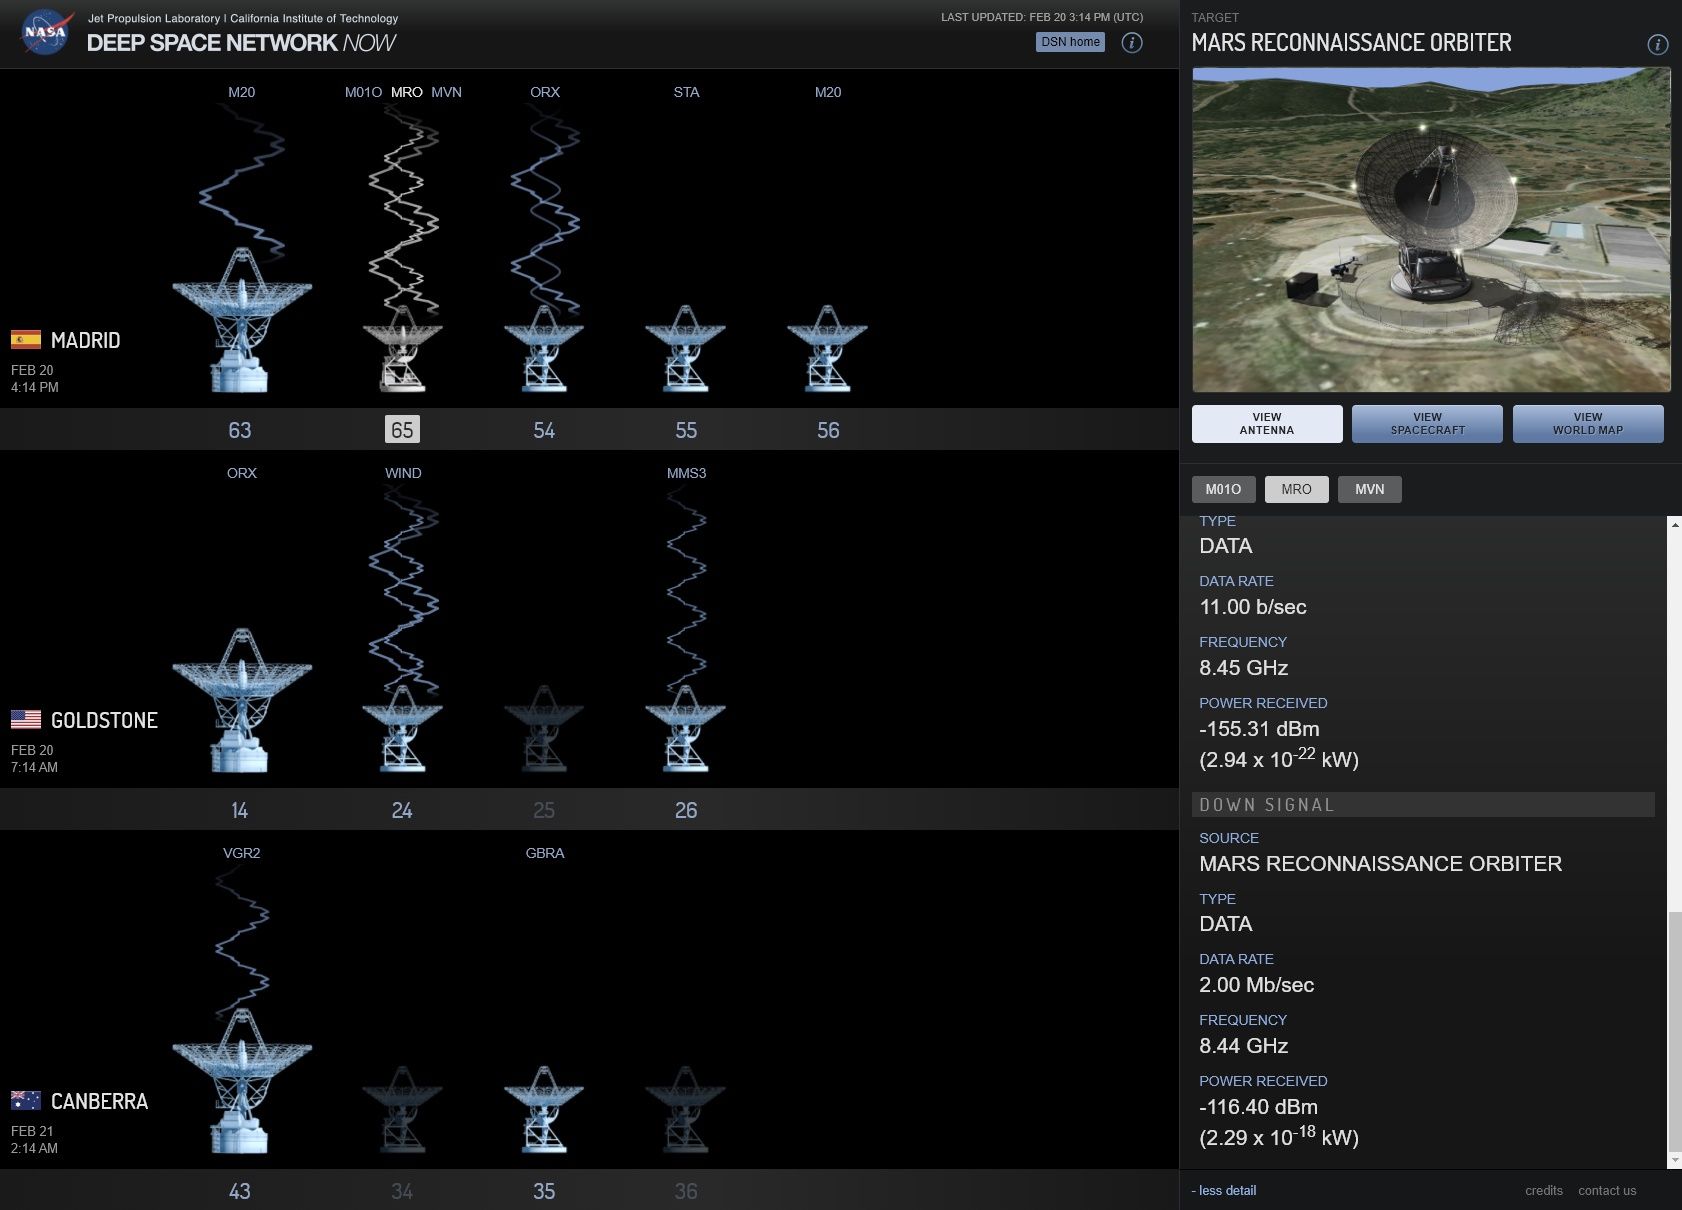This screenshot has width=1682, height=1210.
Task: Go to DSN home
Action: 1070,42
